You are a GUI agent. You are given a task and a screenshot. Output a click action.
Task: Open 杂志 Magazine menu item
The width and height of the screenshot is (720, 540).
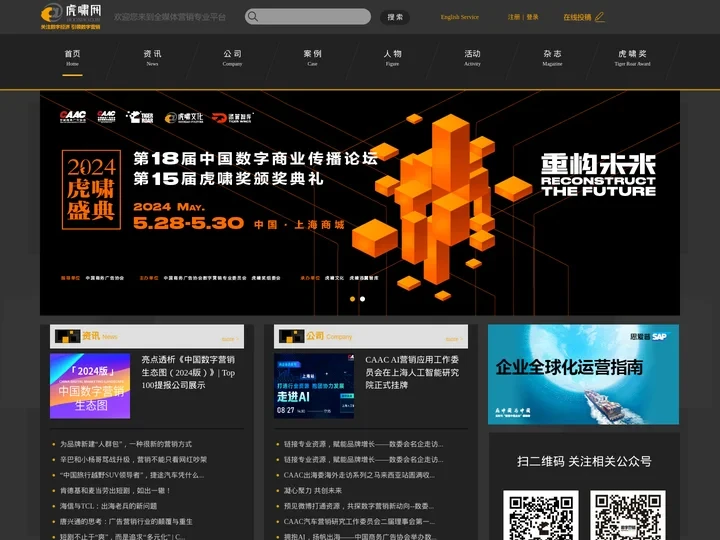click(552, 58)
